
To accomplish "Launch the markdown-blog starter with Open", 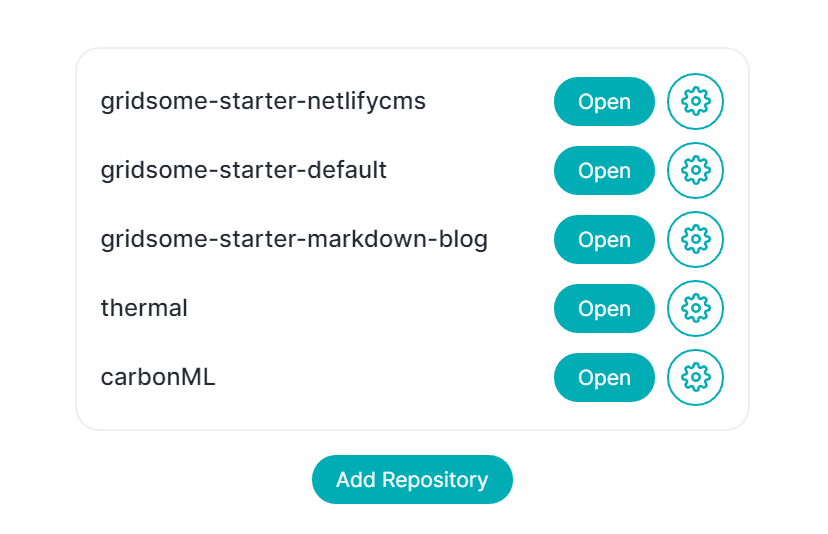I will pos(604,239).
